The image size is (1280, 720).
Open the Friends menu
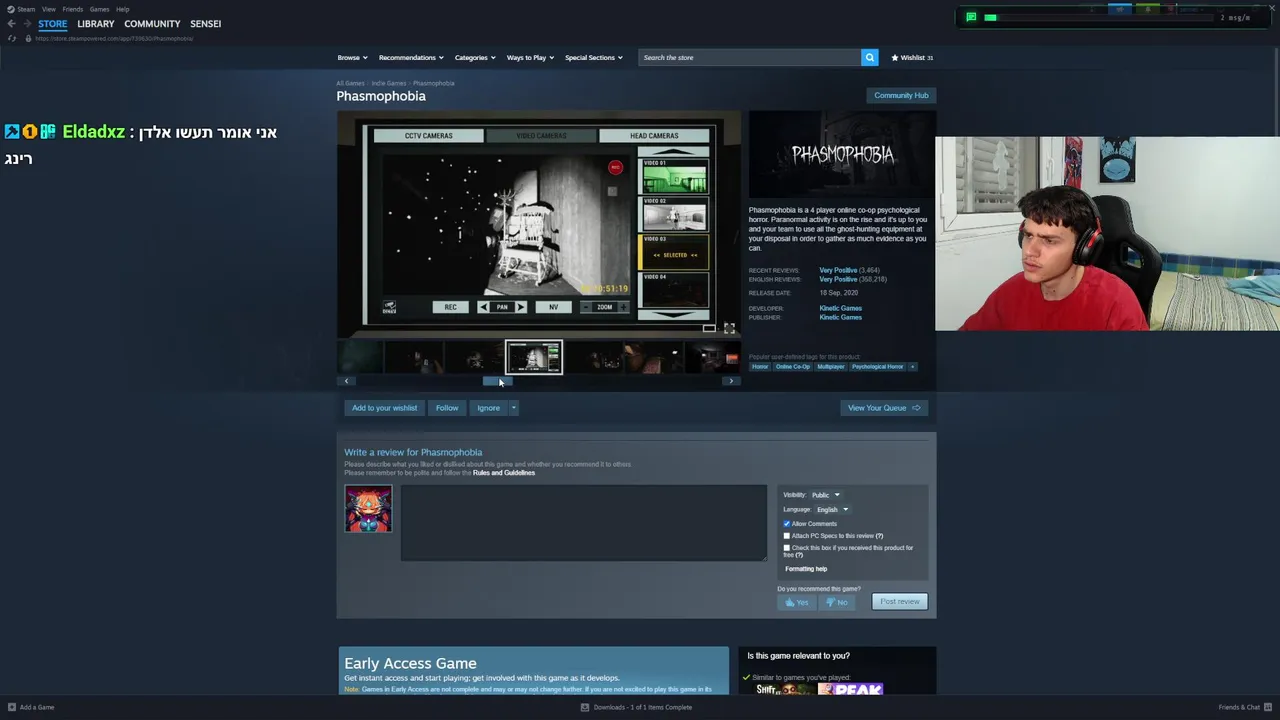pos(73,9)
